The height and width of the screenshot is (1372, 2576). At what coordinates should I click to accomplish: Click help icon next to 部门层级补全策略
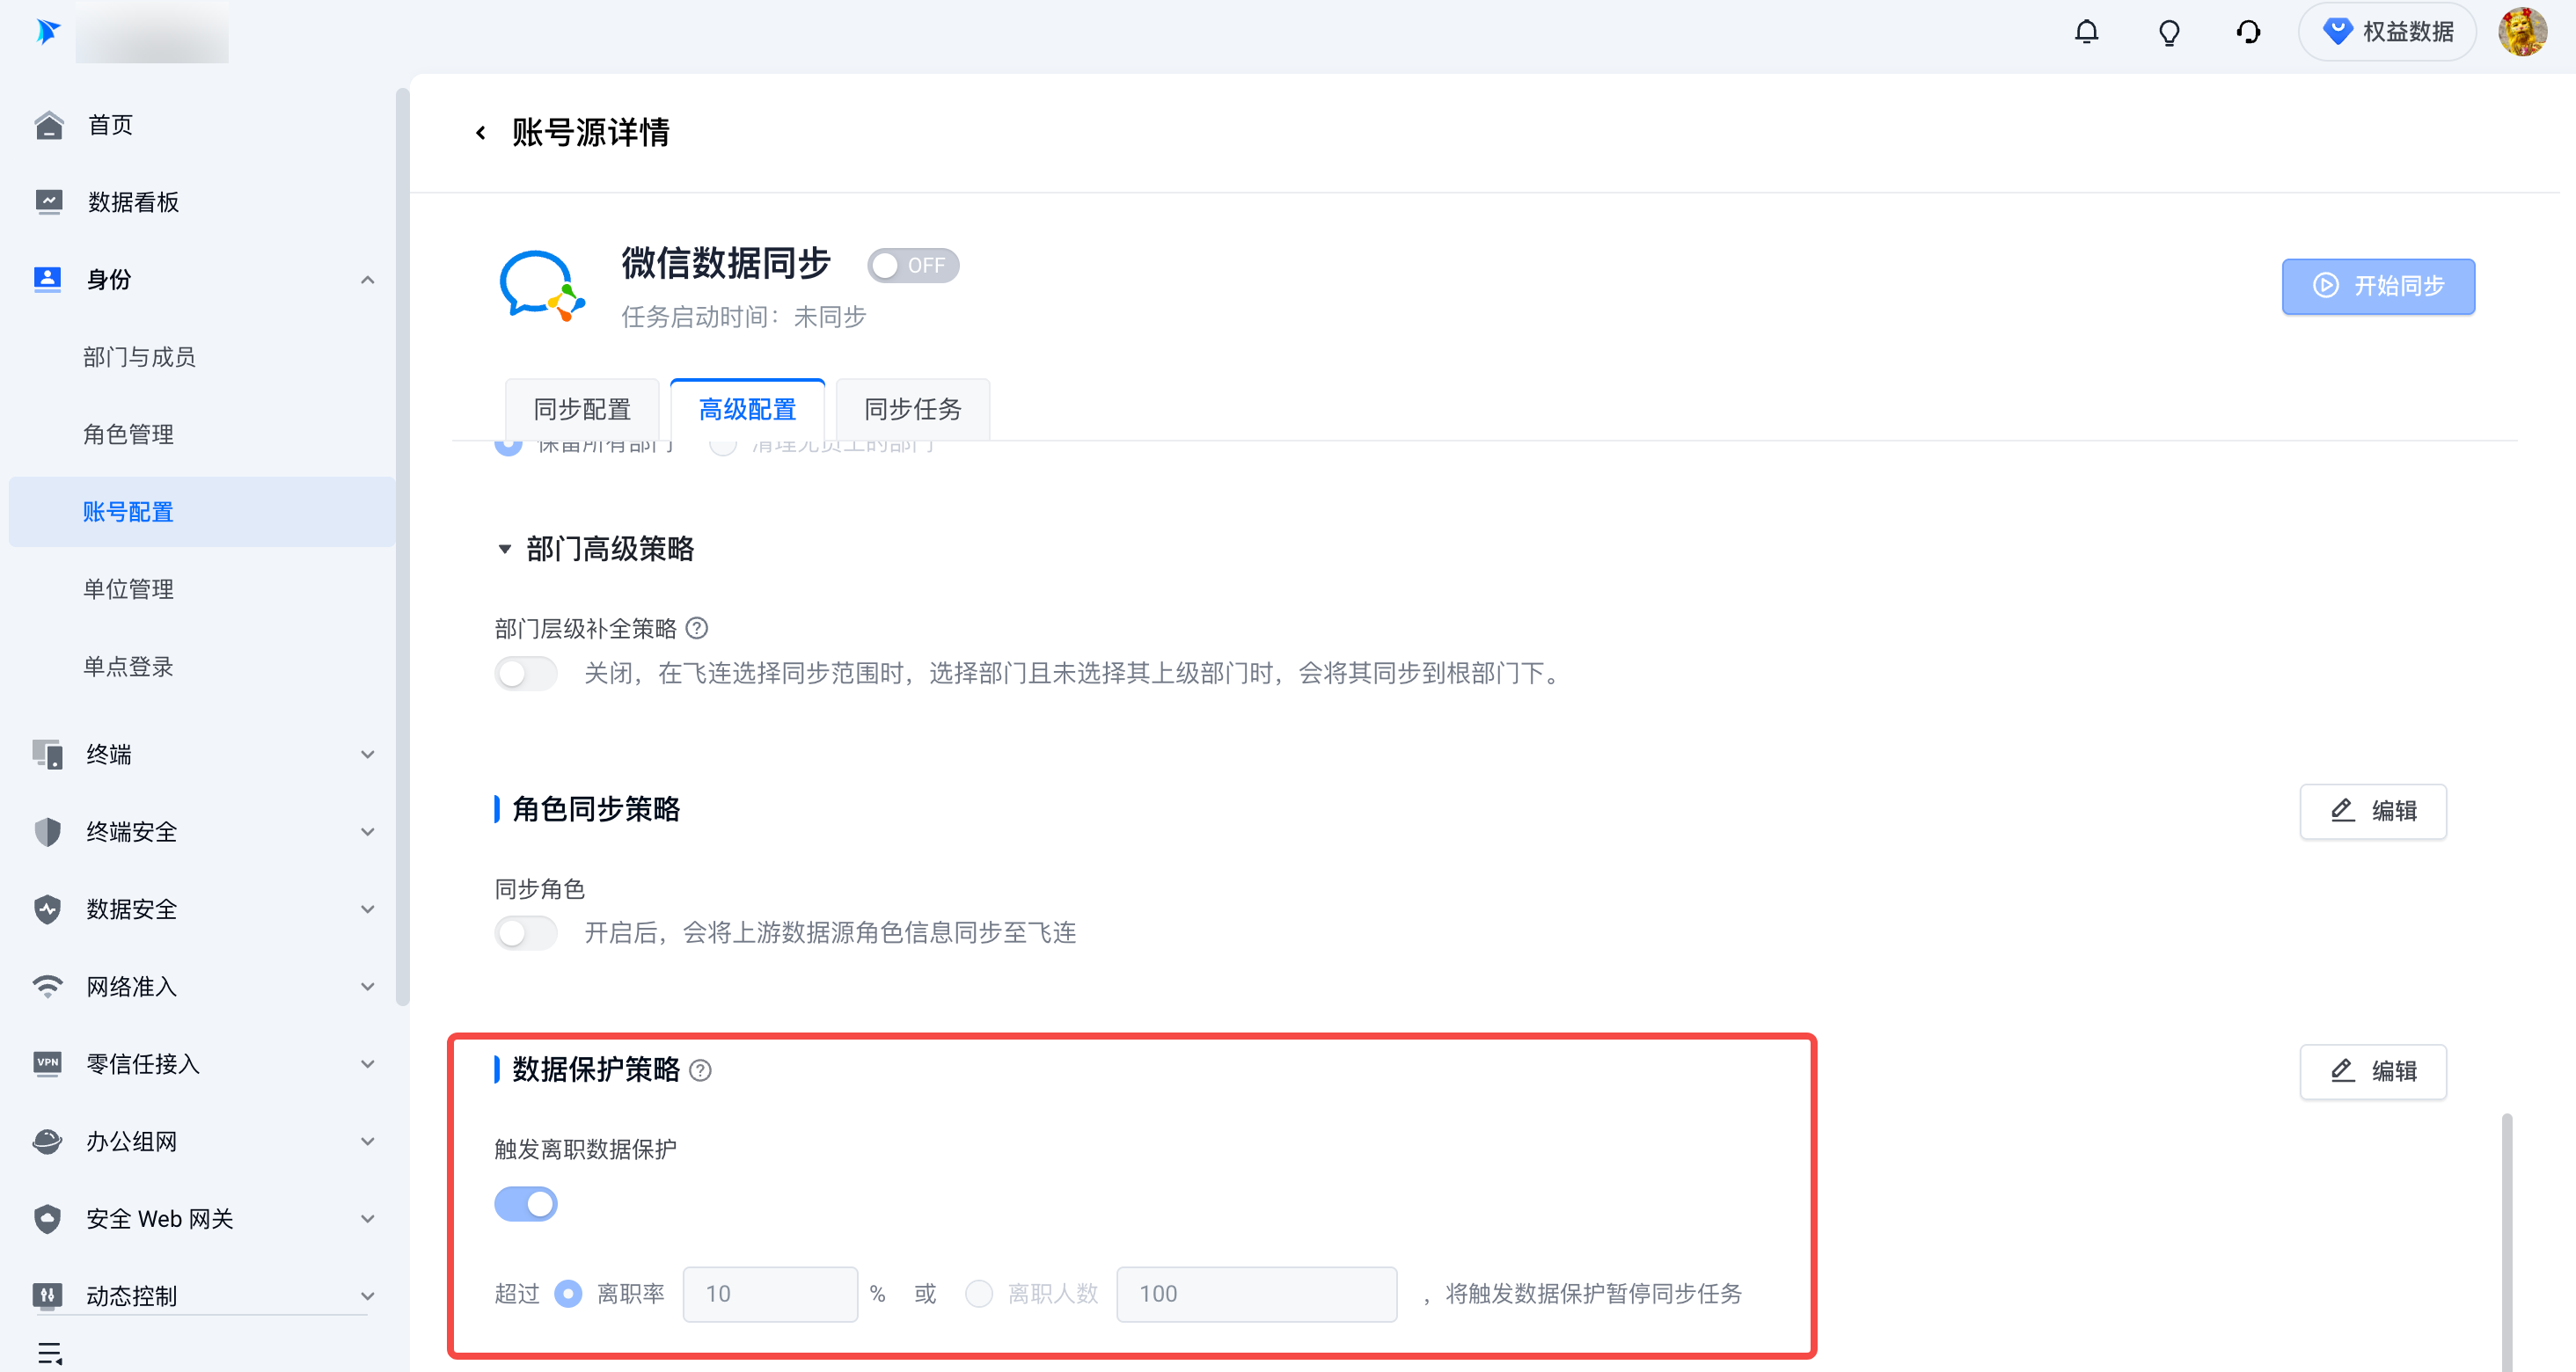click(x=698, y=628)
